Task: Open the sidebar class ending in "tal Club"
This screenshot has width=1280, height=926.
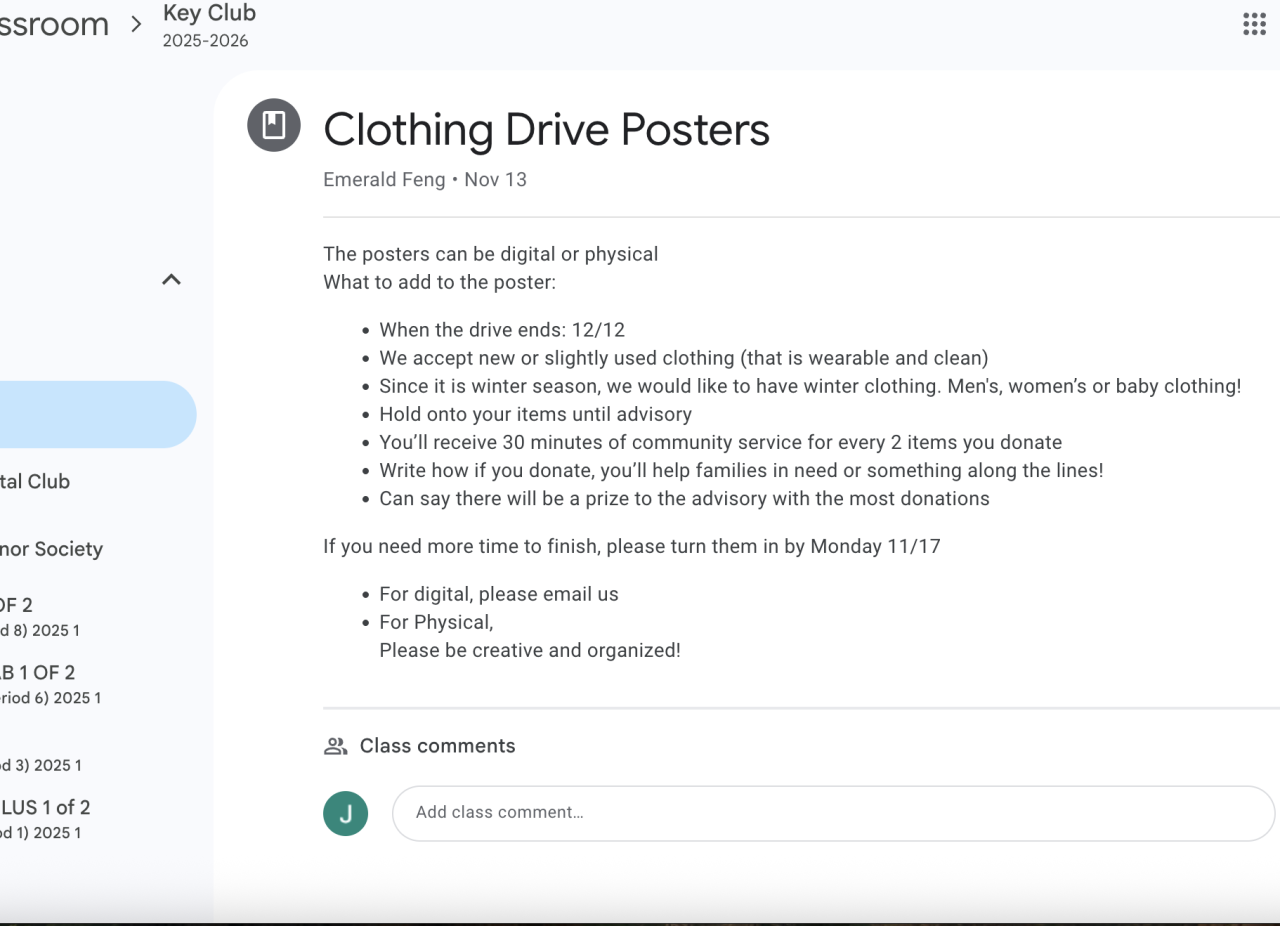Action: [x=35, y=481]
